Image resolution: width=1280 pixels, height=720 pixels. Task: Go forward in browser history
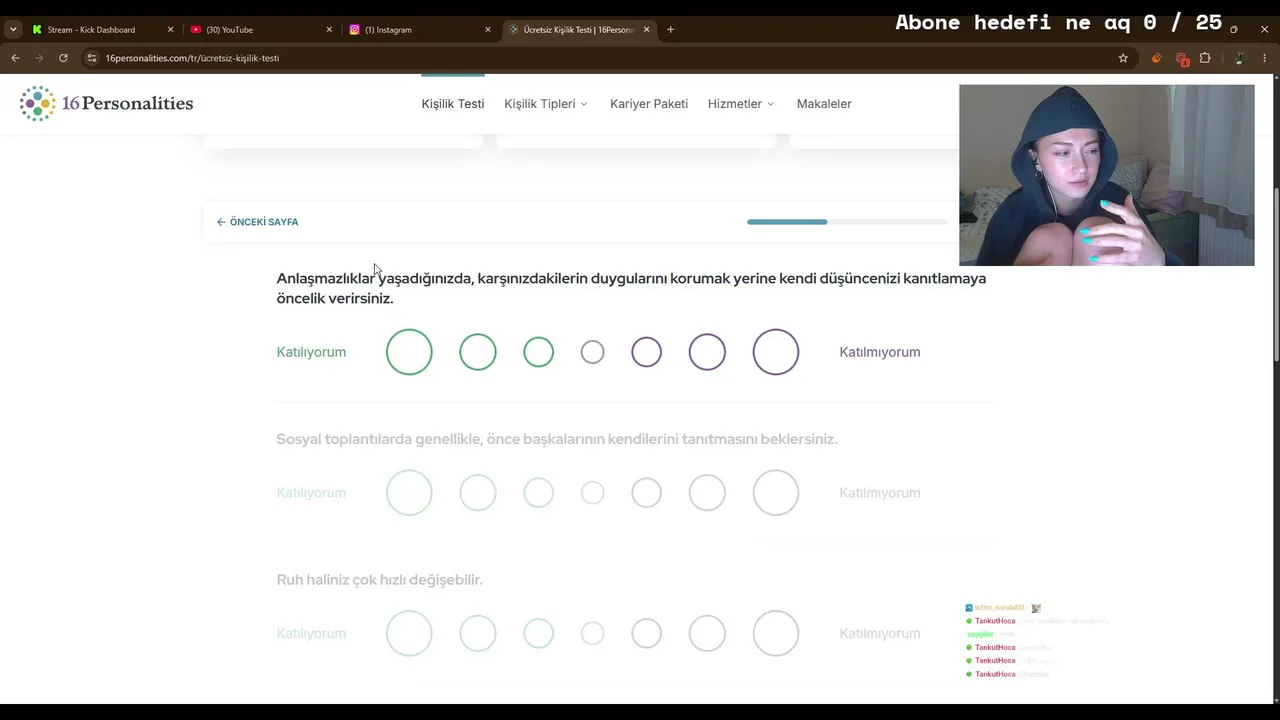click(39, 58)
